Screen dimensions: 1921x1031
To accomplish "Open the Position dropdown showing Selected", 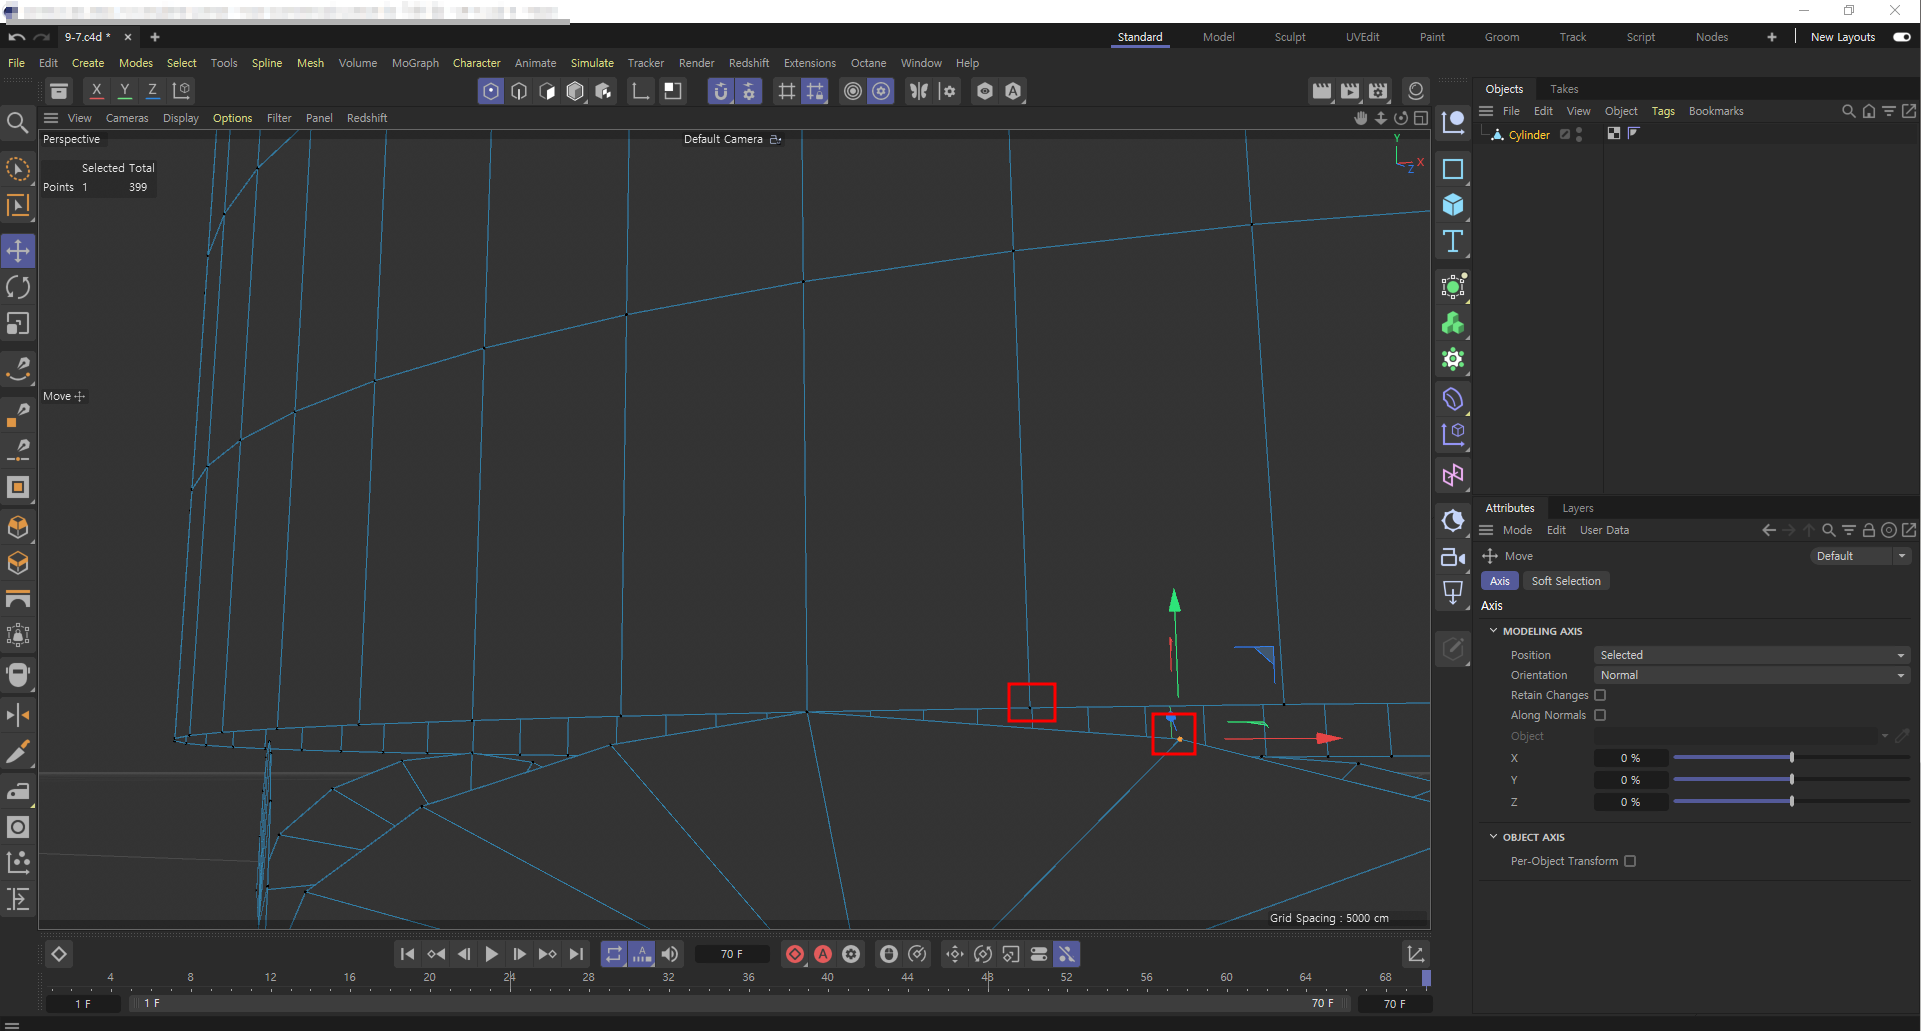I will click(1751, 656).
